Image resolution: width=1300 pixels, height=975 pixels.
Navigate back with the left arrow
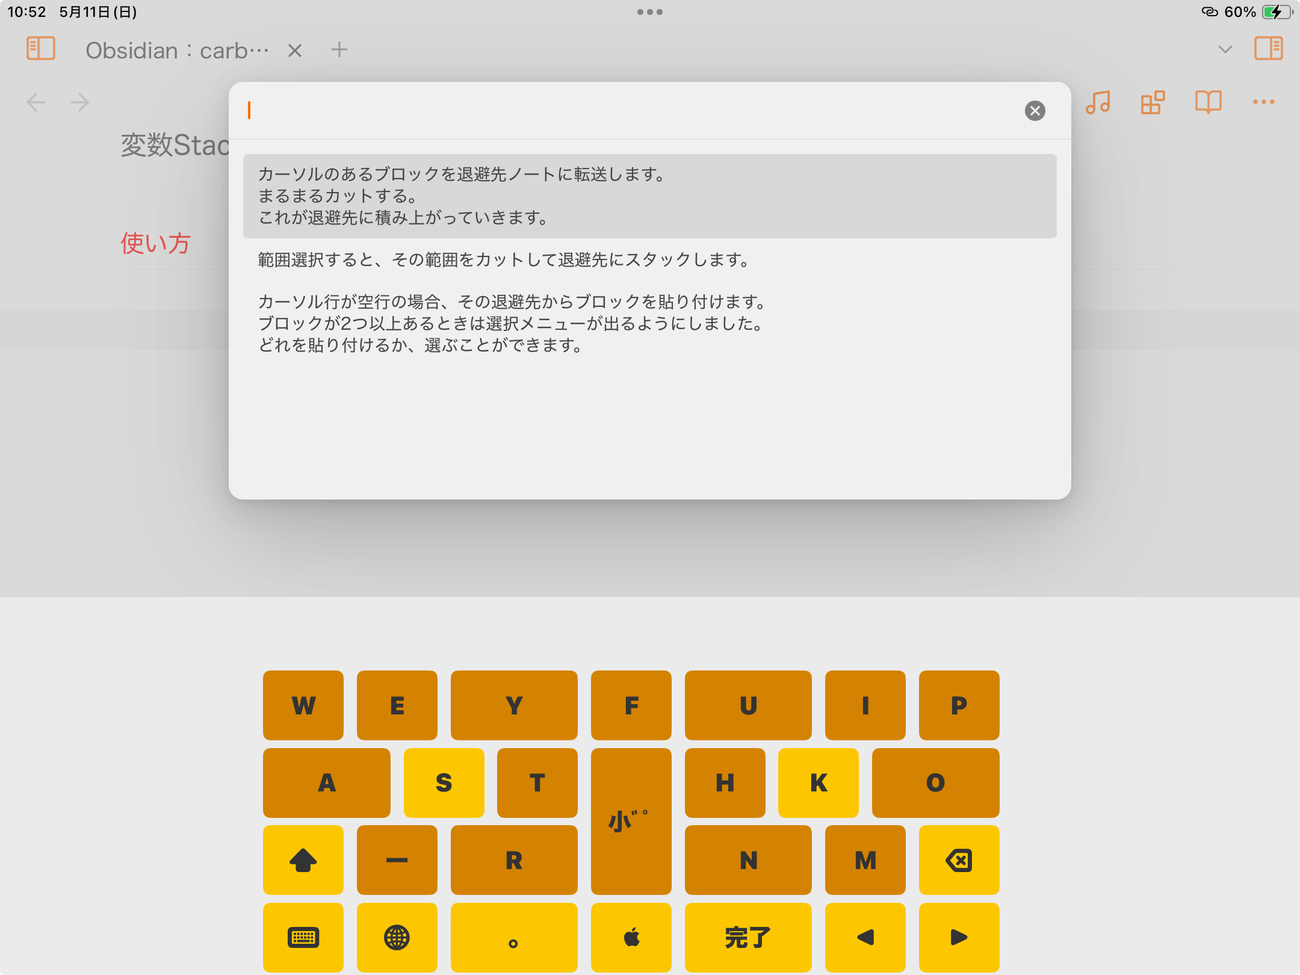tap(36, 102)
